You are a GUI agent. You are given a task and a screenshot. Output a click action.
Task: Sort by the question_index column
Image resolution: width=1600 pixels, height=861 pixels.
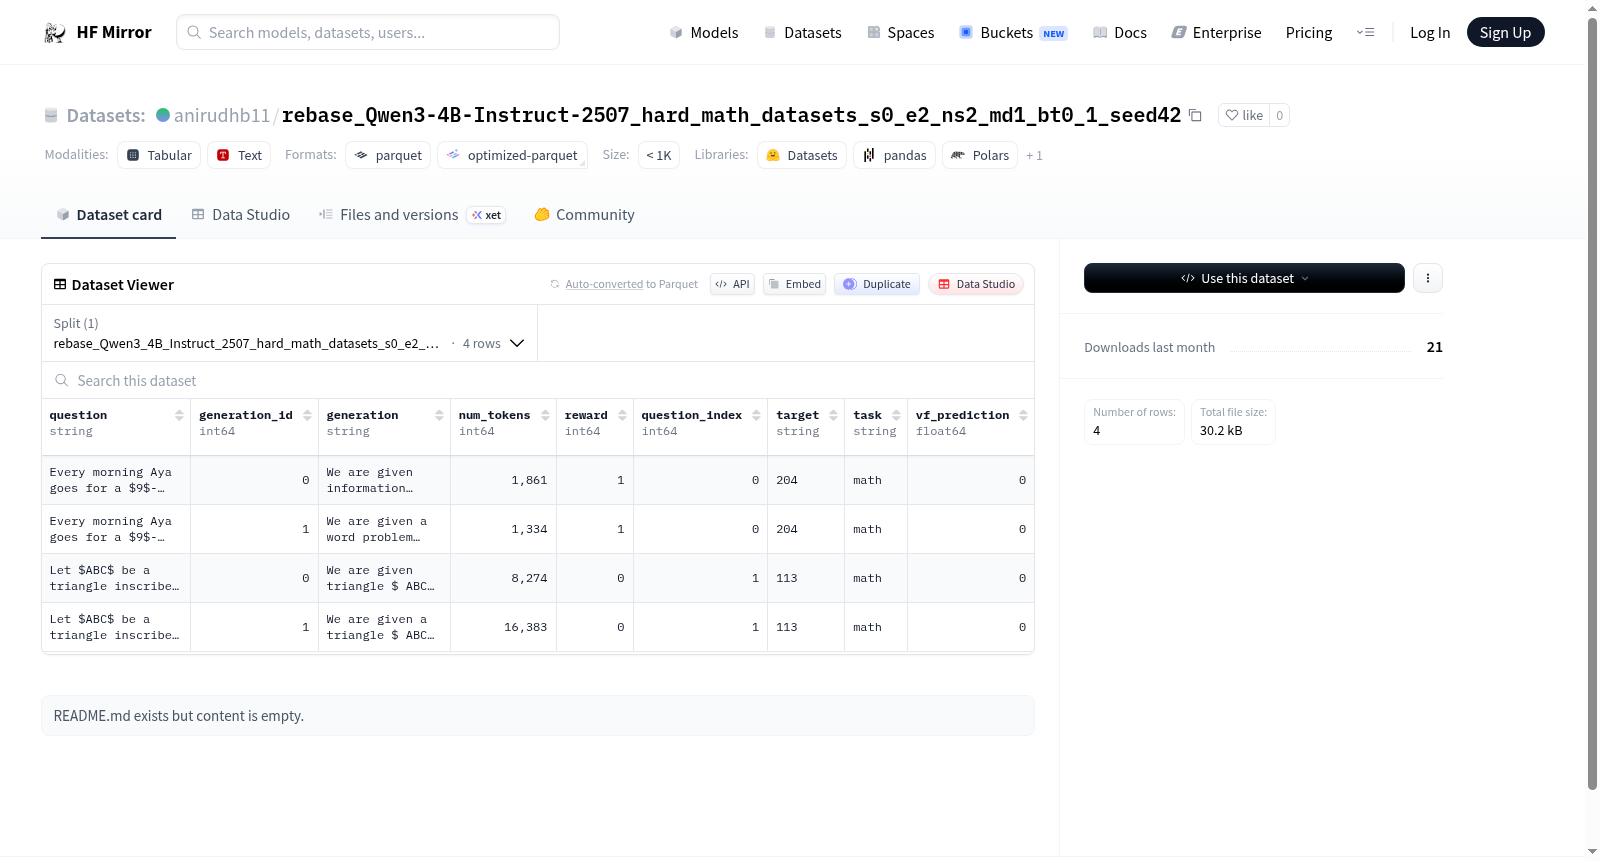(x=756, y=415)
